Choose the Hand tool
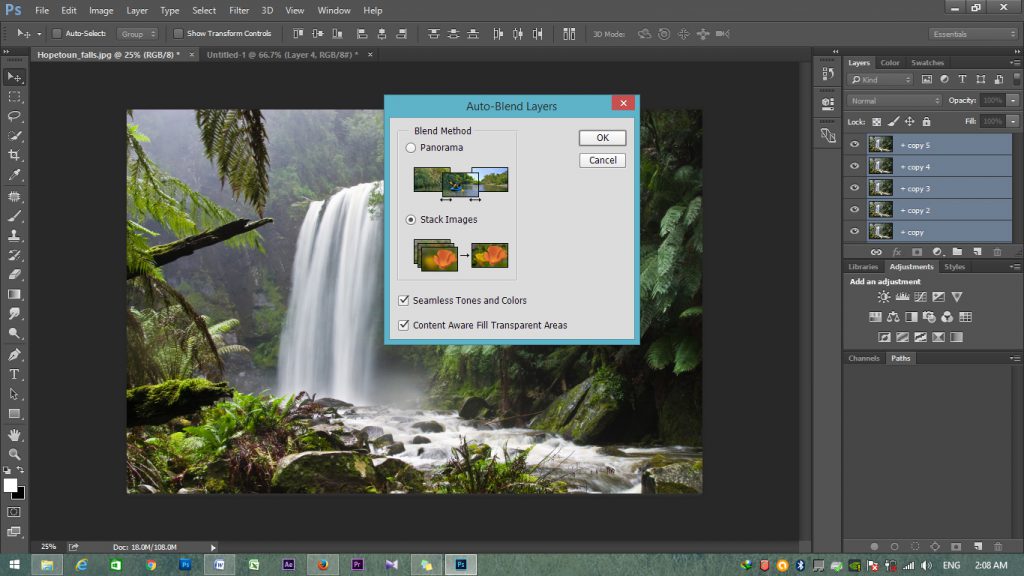Screen dimensions: 1024x576 14,435
